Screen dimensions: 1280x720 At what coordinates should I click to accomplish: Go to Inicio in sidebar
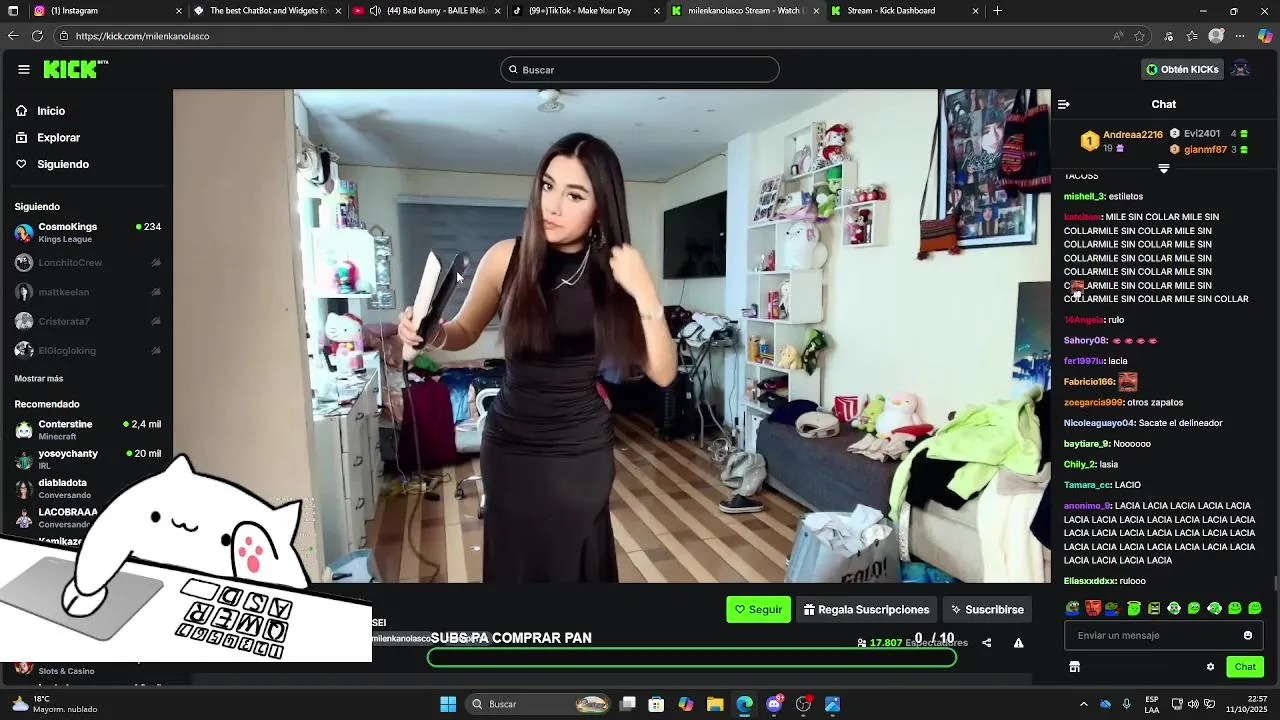[51, 111]
